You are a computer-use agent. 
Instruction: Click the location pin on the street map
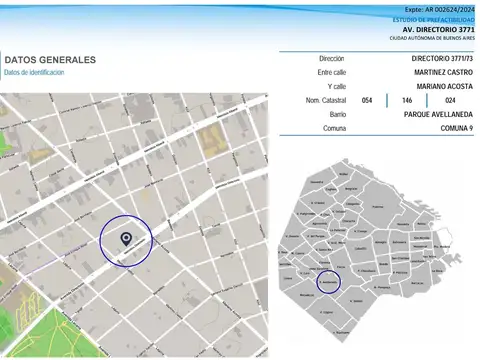pyautogui.click(x=126, y=239)
